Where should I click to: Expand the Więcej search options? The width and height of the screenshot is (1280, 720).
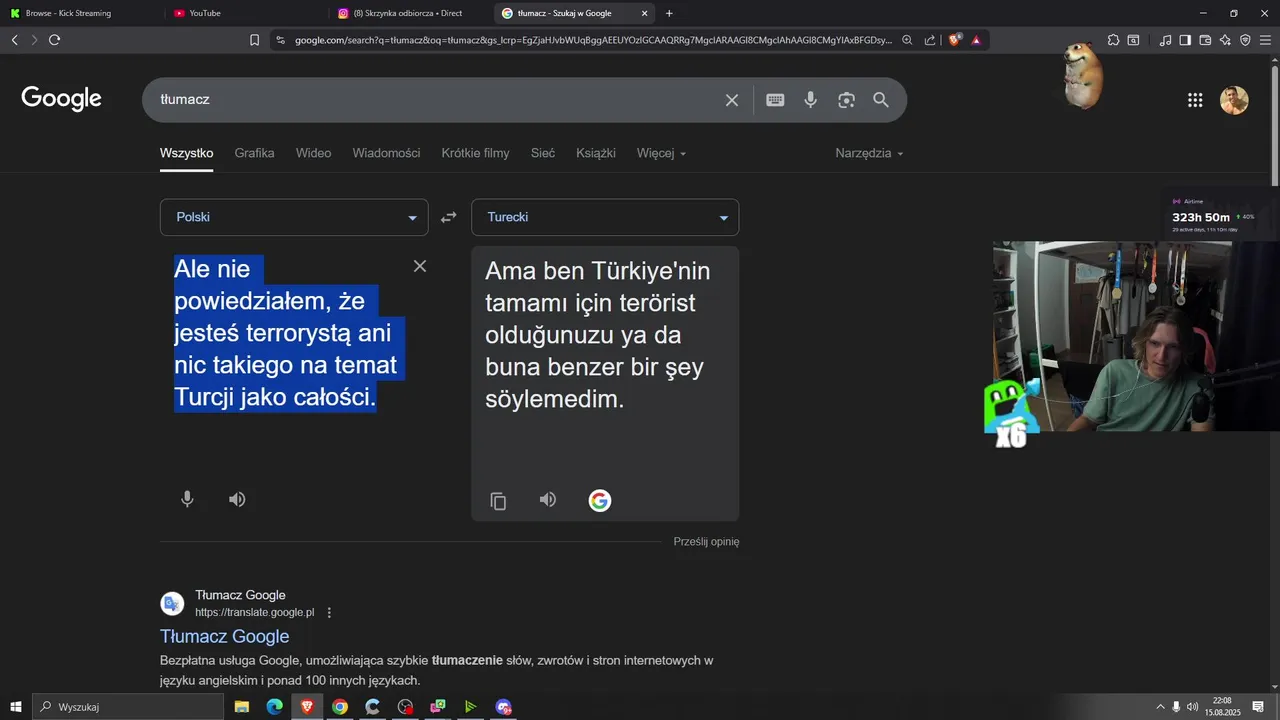pos(662,153)
